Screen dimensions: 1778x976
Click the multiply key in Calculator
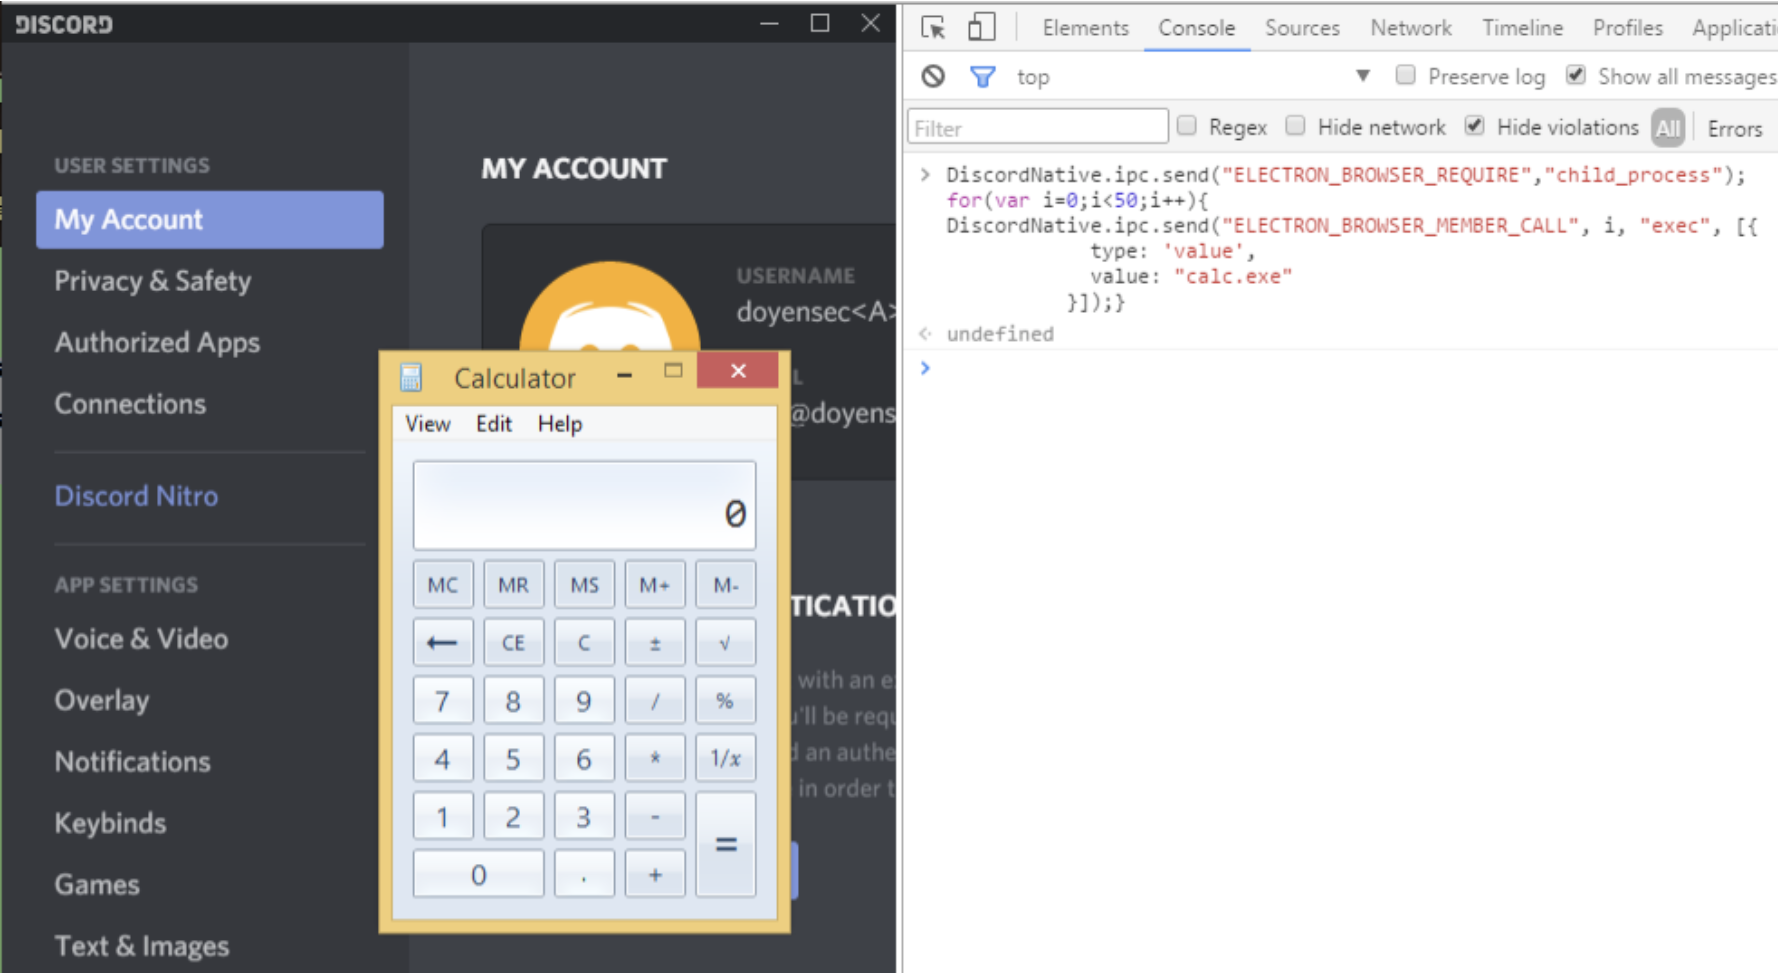click(x=655, y=759)
